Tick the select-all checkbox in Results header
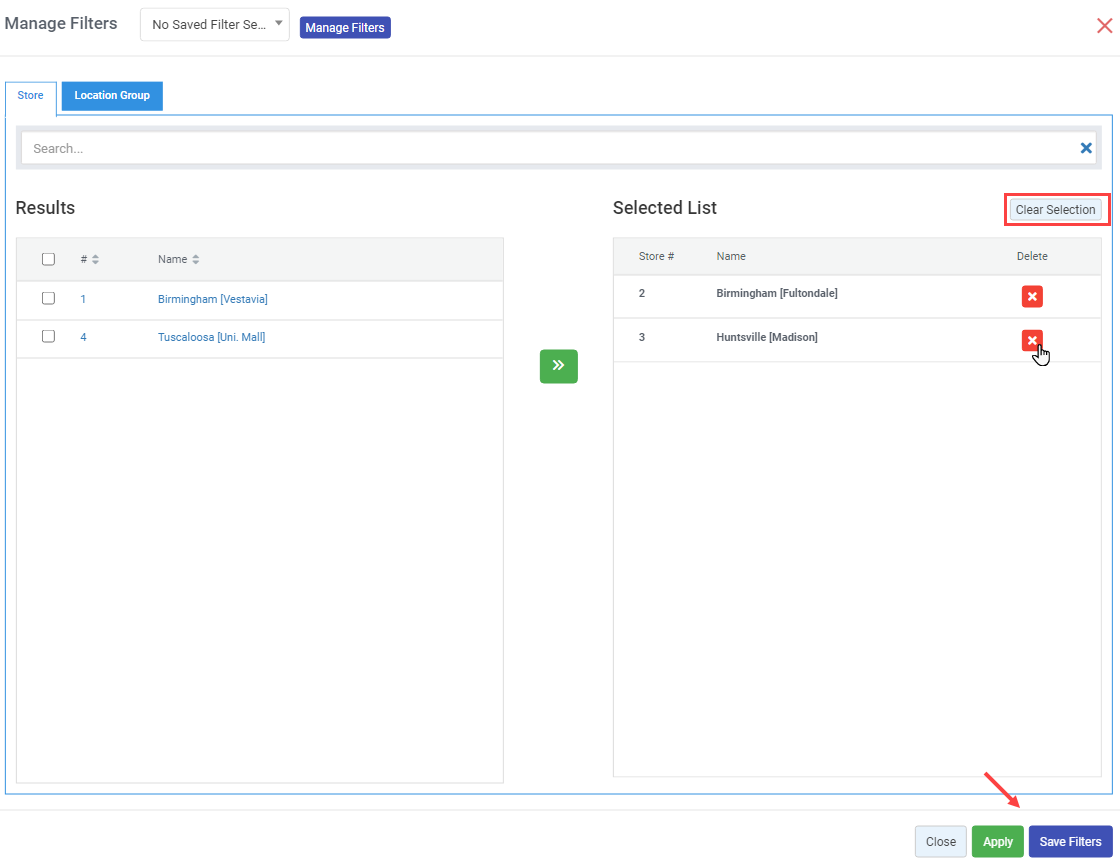Image resolution: width=1120 pixels, height=867 pixels. point(49,259)
